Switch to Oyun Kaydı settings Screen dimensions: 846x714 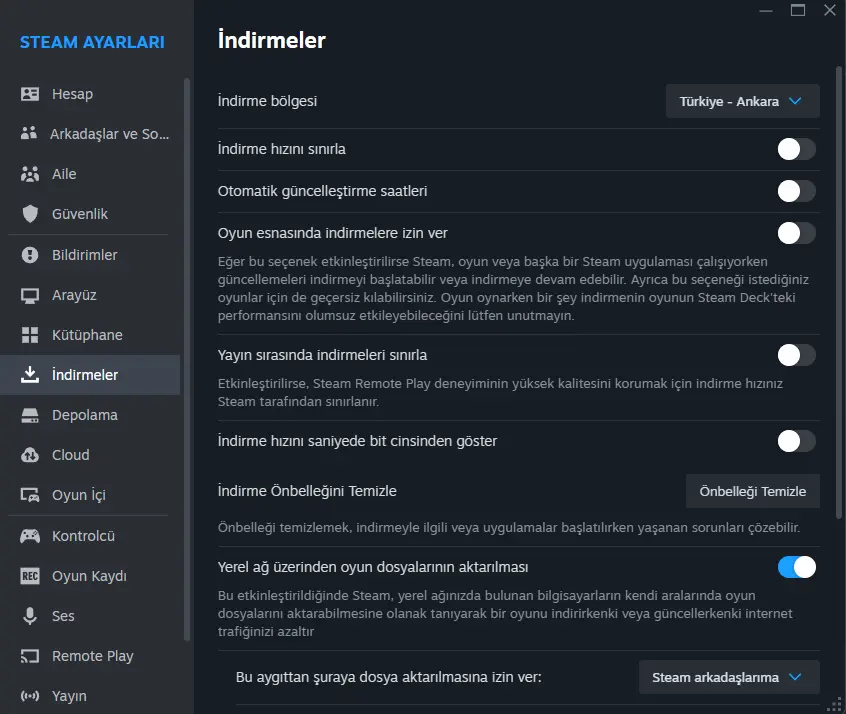pyautogui.click(x=90, y=576)
